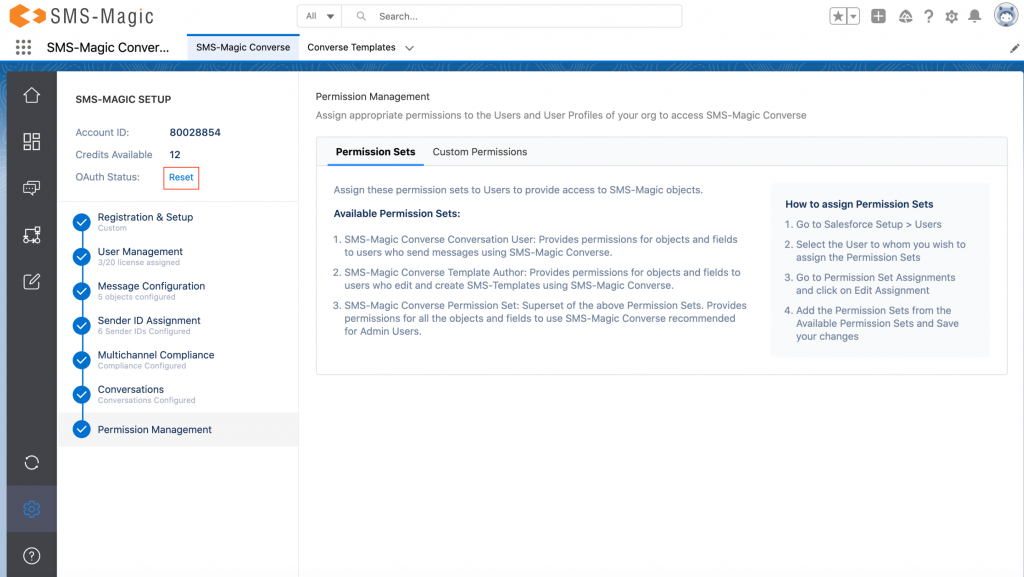Open the conversations chat icon in sidebar

31,188
